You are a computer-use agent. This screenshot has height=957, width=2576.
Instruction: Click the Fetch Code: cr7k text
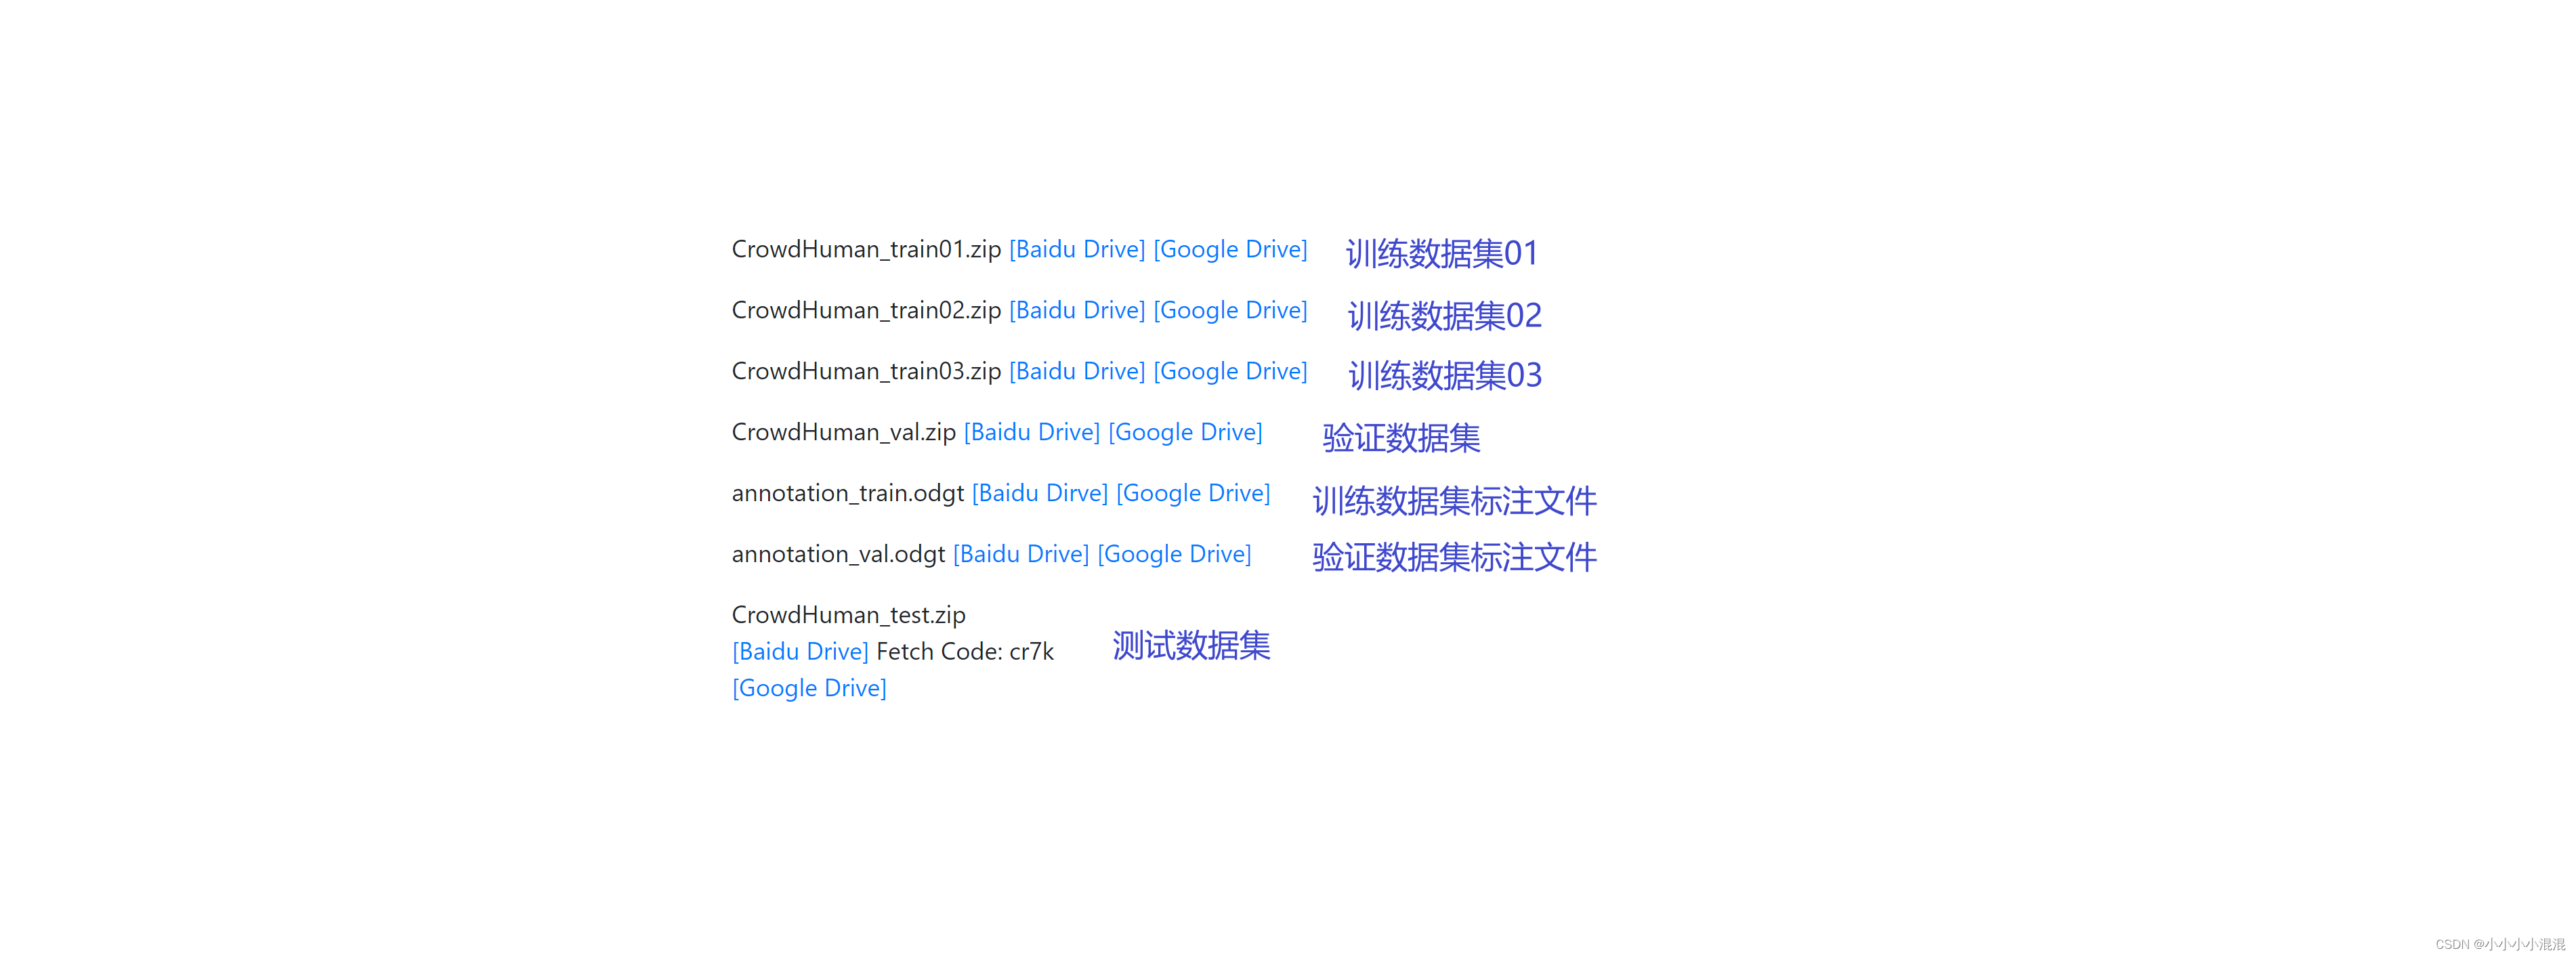(965, 651)
